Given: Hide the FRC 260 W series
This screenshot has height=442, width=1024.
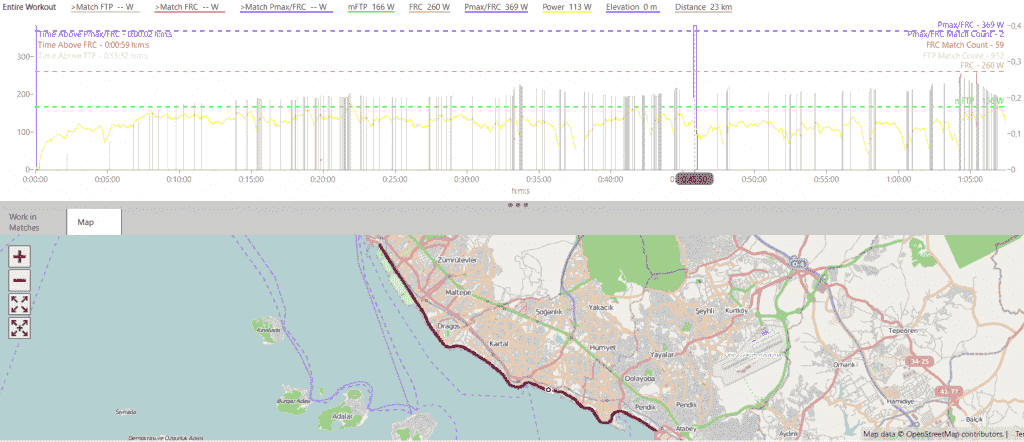Looking at the screenshot, I should [x=430, y=7].
